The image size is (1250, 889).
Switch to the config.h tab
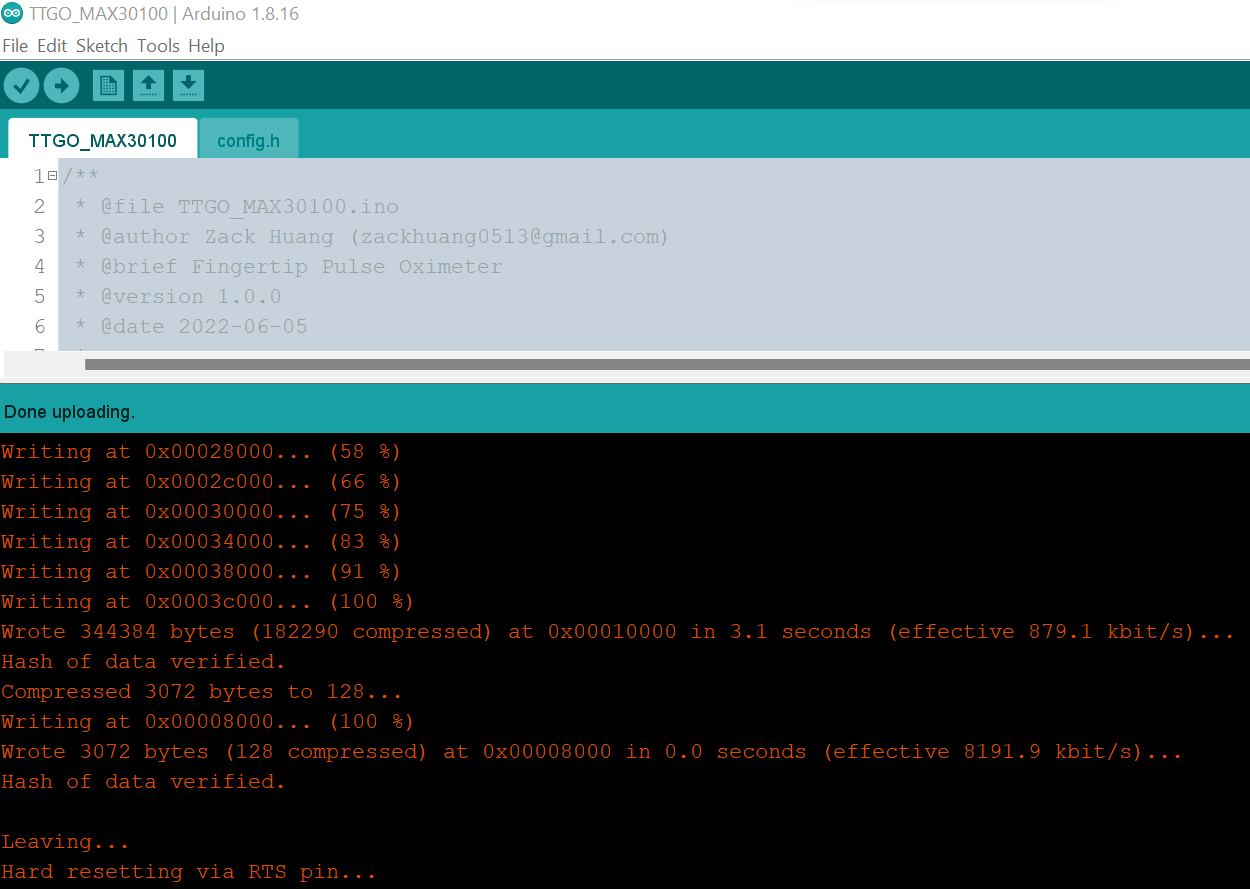pos(248,140)
